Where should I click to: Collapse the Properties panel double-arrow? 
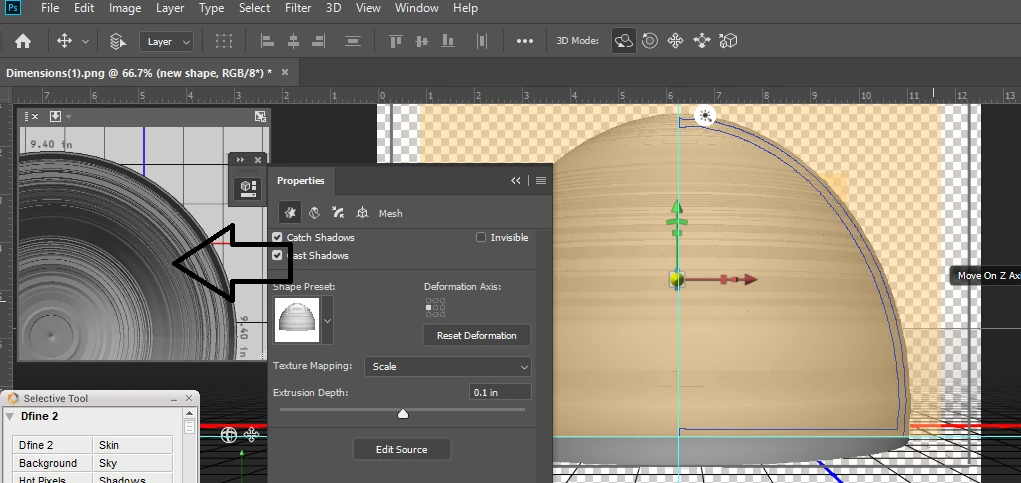(516, 181)
